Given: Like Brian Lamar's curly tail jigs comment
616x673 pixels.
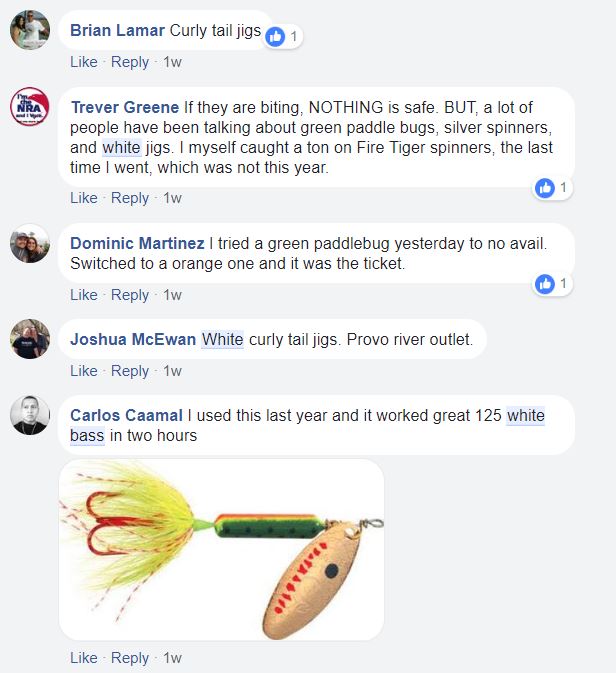Looking at the screenshot, I should pos(84,62).
